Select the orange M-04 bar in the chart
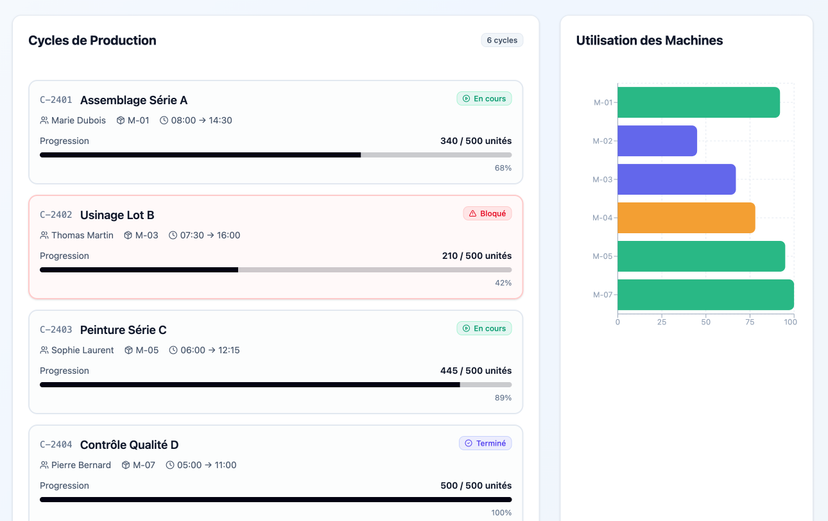 click(x=686, y=218)
